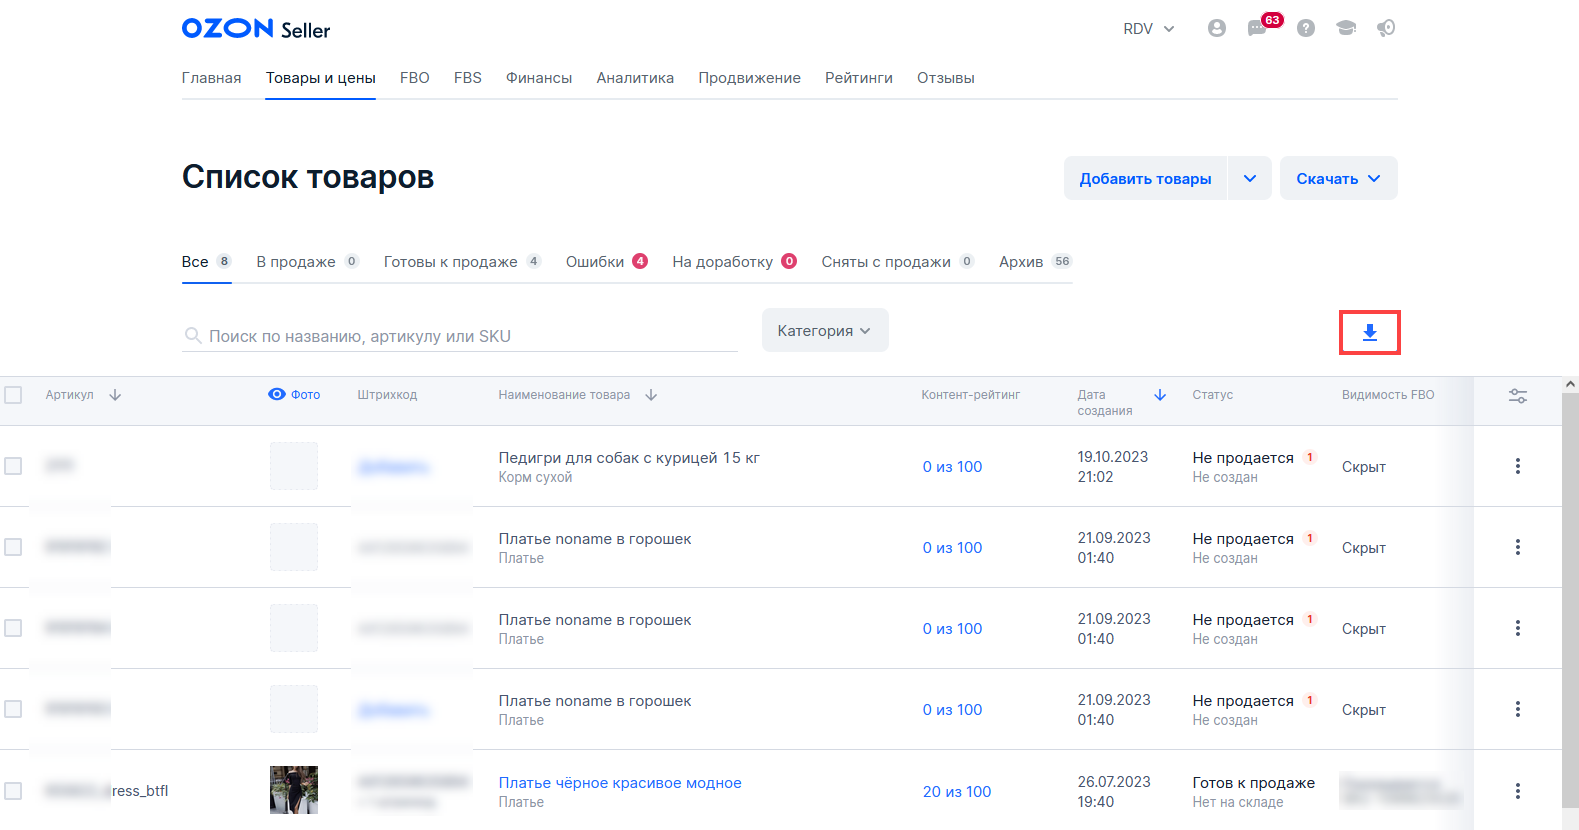Open the user profile icon
Image resolution: width=1579 pixels, height=830 pixels.
(x=1216, y=28)
